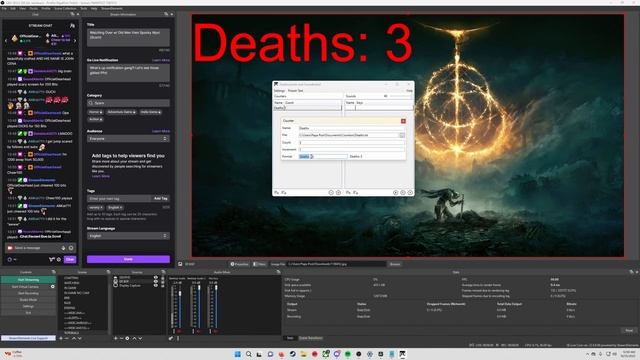Remove the Horror category tag
This screenshot has width=640, height=360.
101,112
